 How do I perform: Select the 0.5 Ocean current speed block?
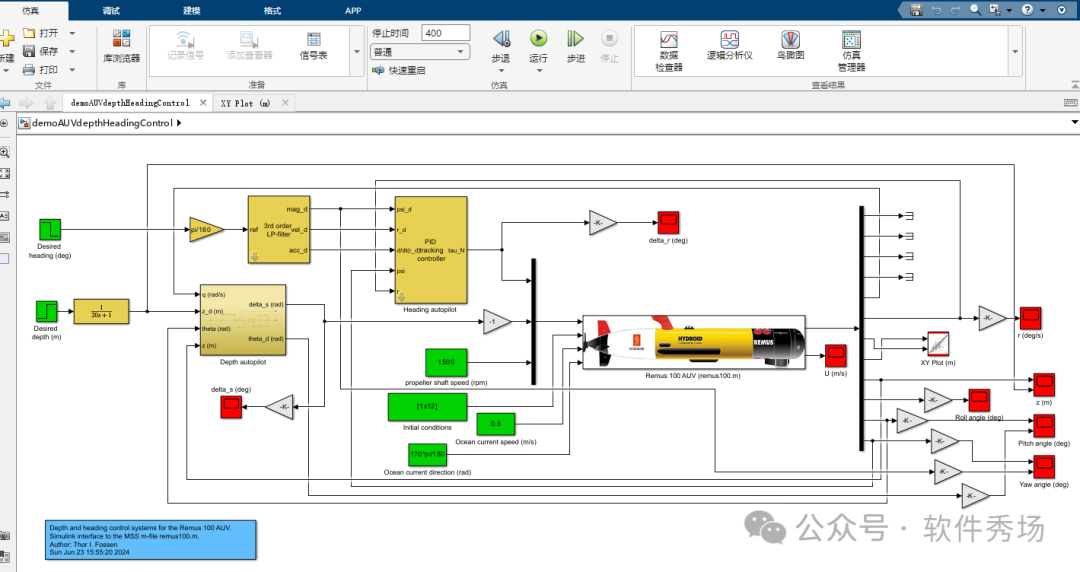(495, 424)
